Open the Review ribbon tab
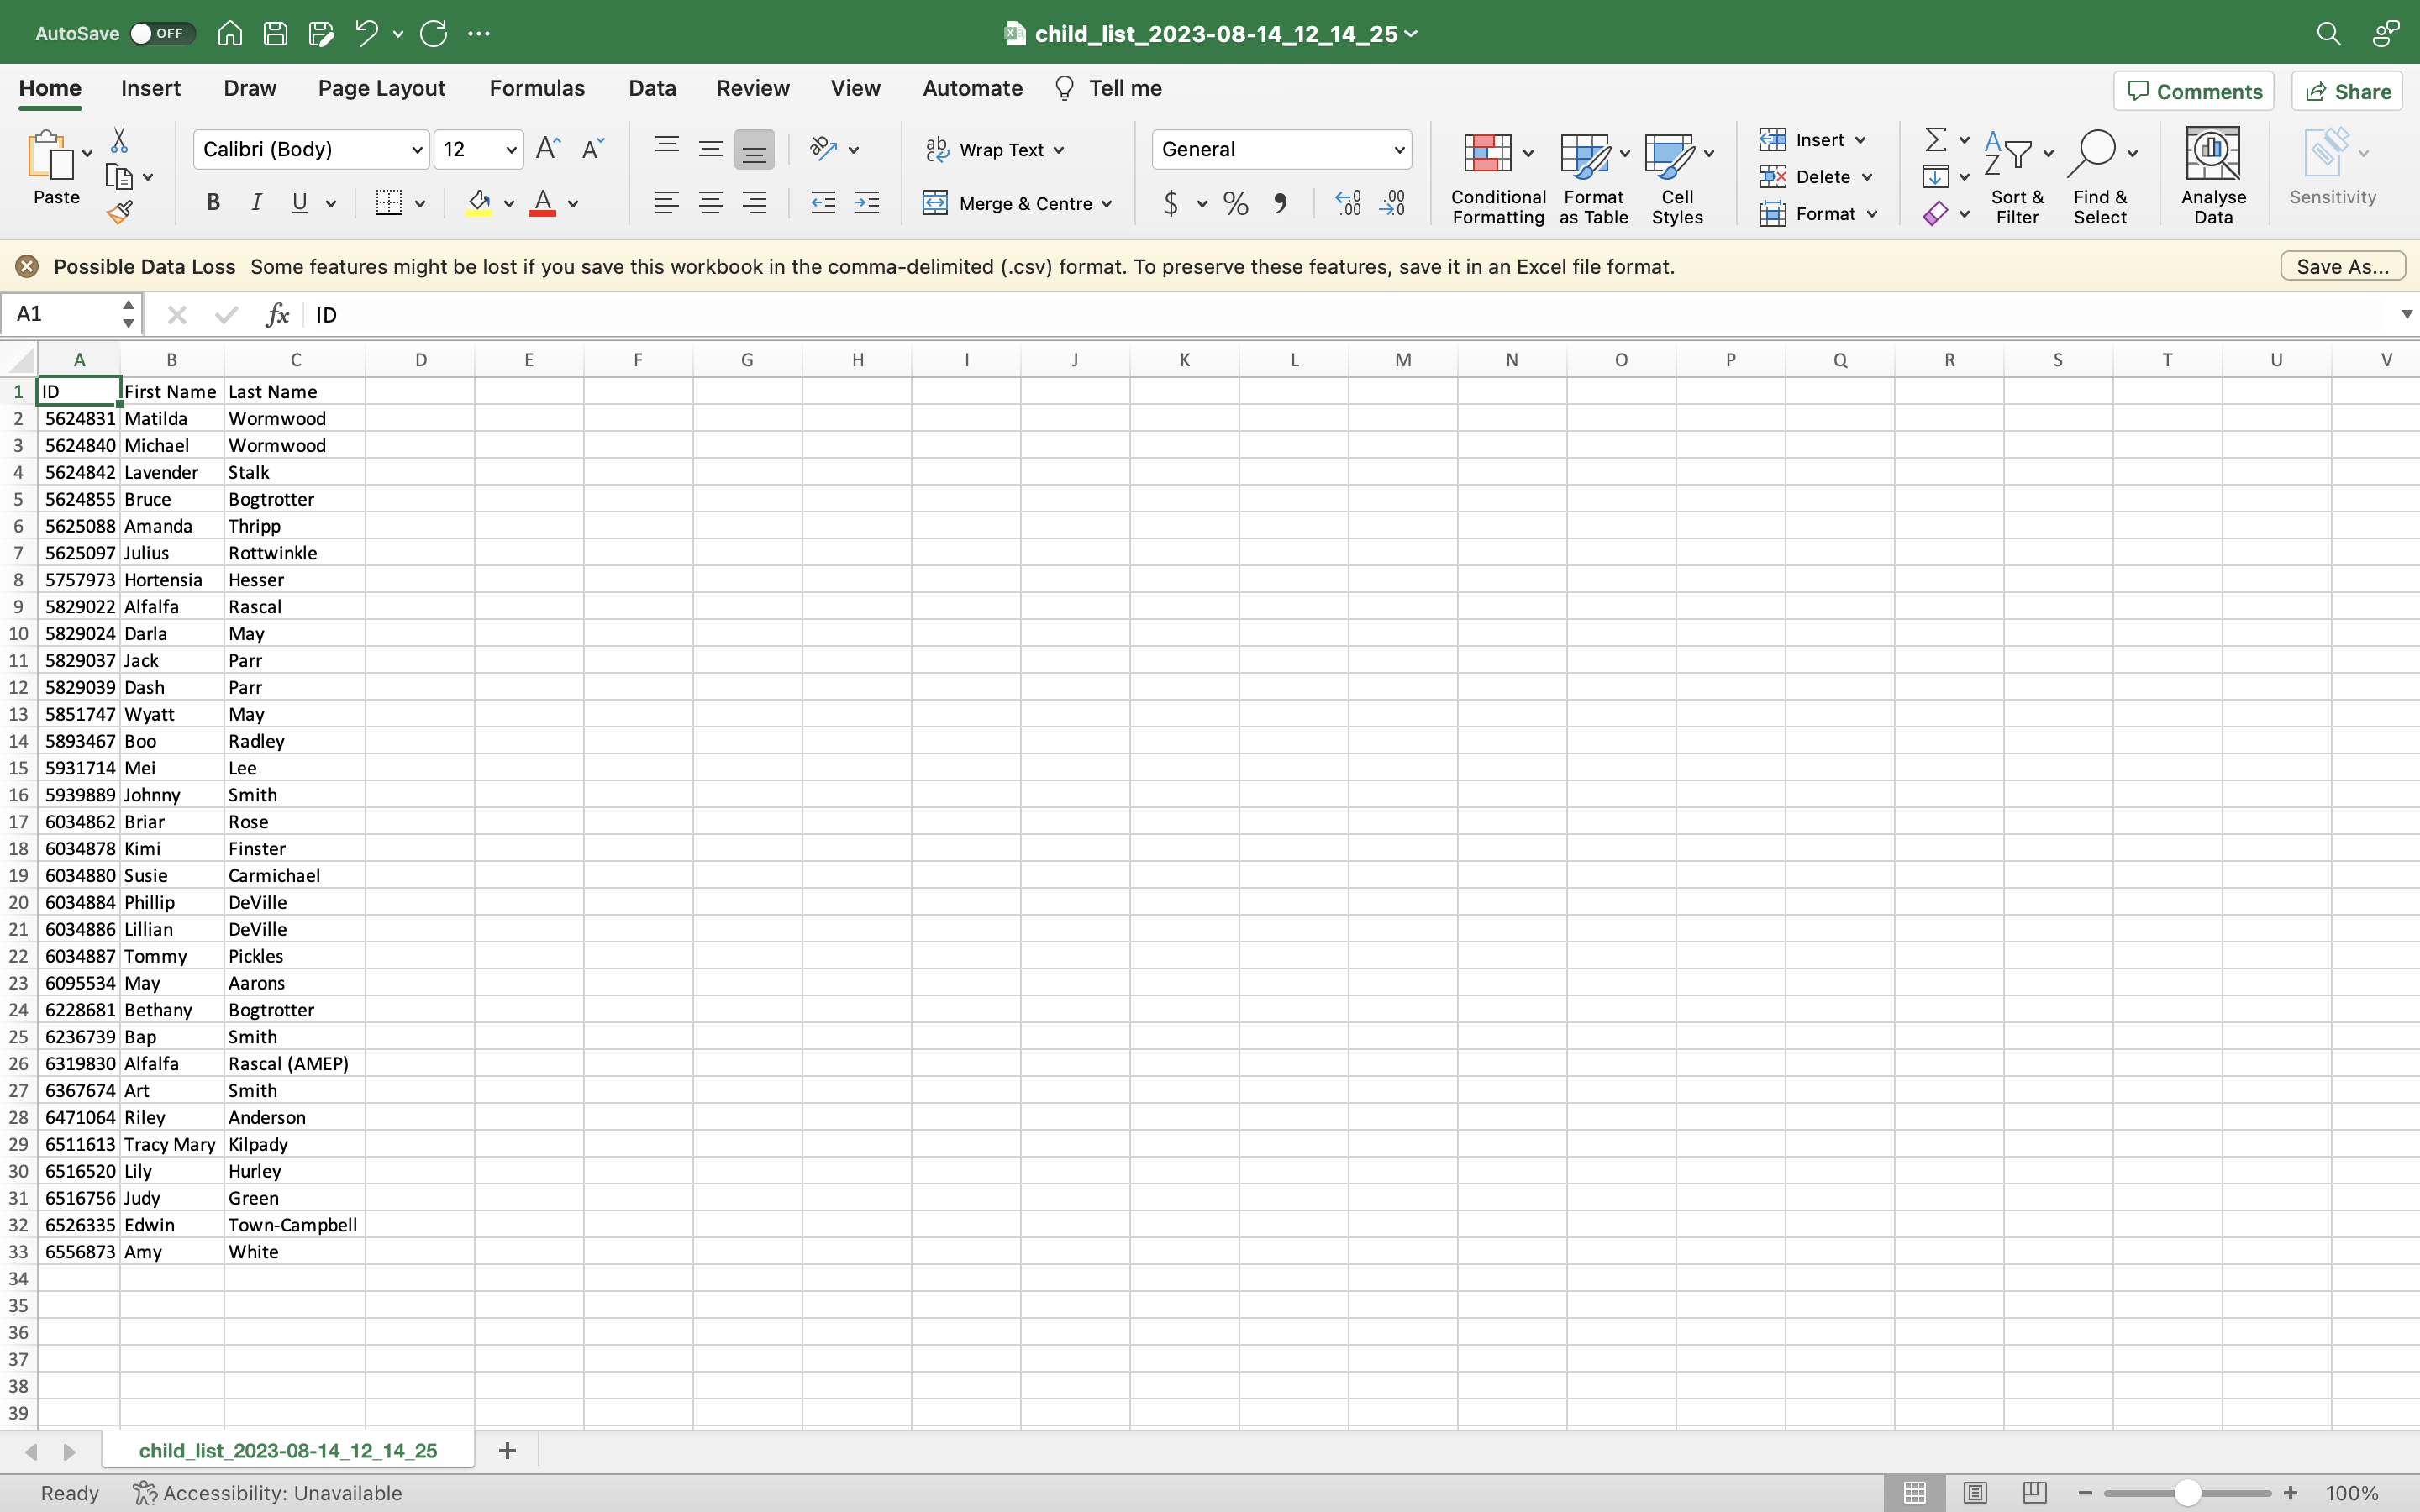This screenshot has width=2420, height=1512. point(751,88)
